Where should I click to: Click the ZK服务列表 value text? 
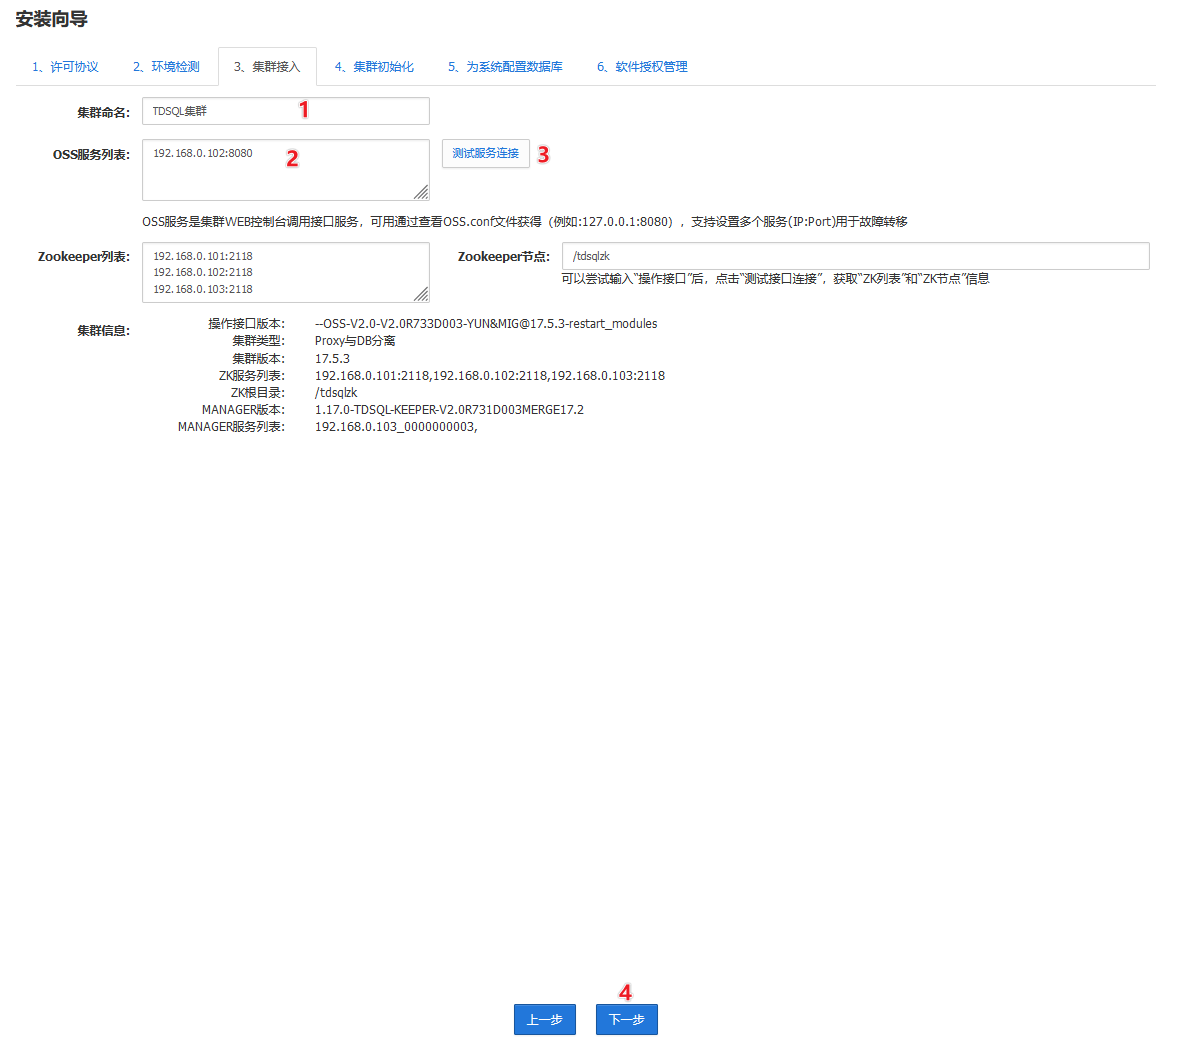[x=490, y=376]
